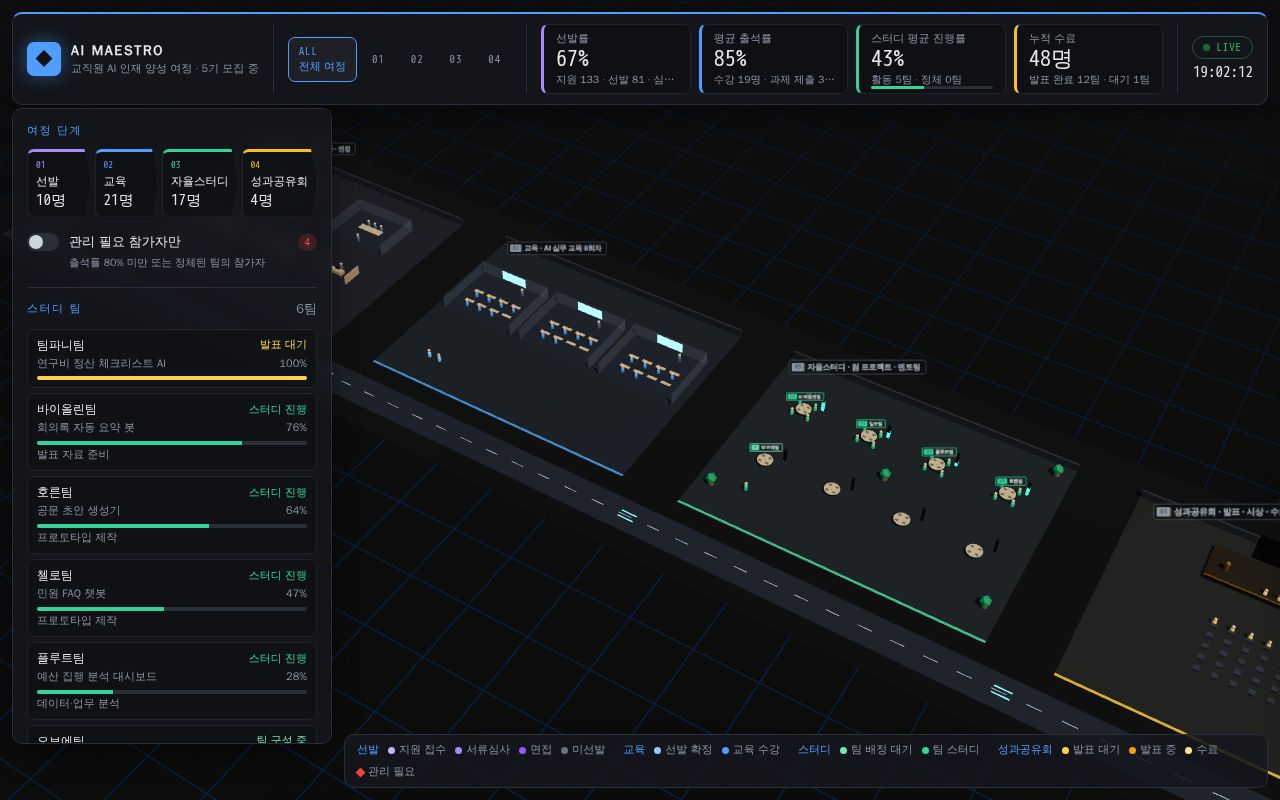This screenshot has height=800, width=1280.
Task: Click the 지원 접수 legend dot
Action: click(x=392, y=750)
